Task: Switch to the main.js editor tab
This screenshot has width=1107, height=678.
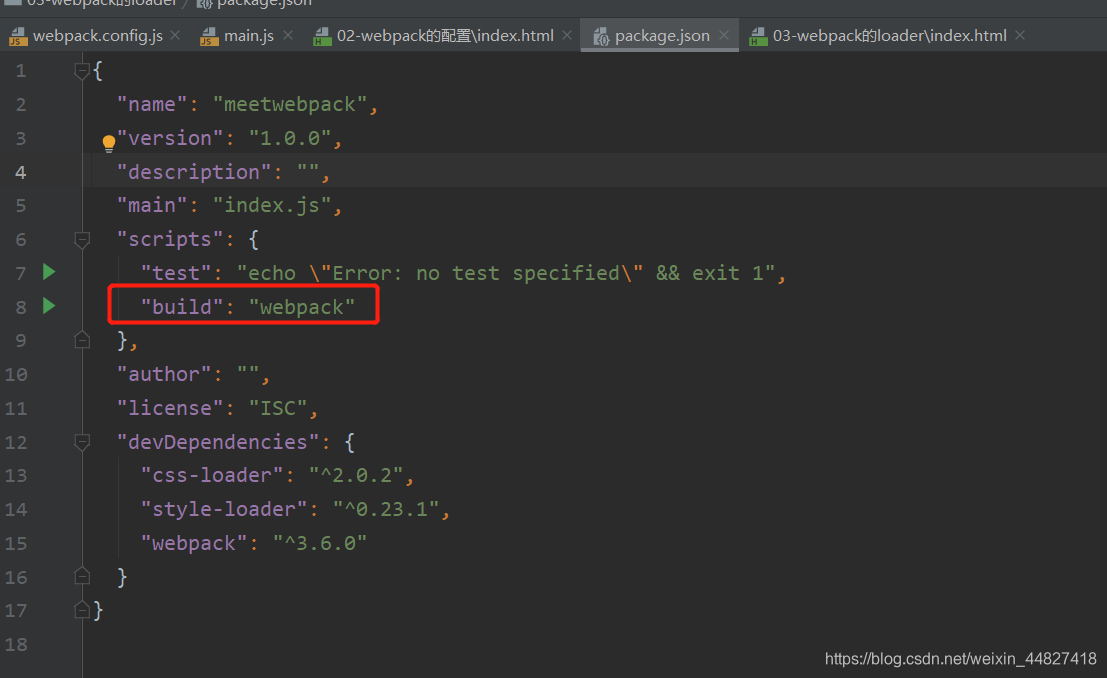Action: point(249,35)
